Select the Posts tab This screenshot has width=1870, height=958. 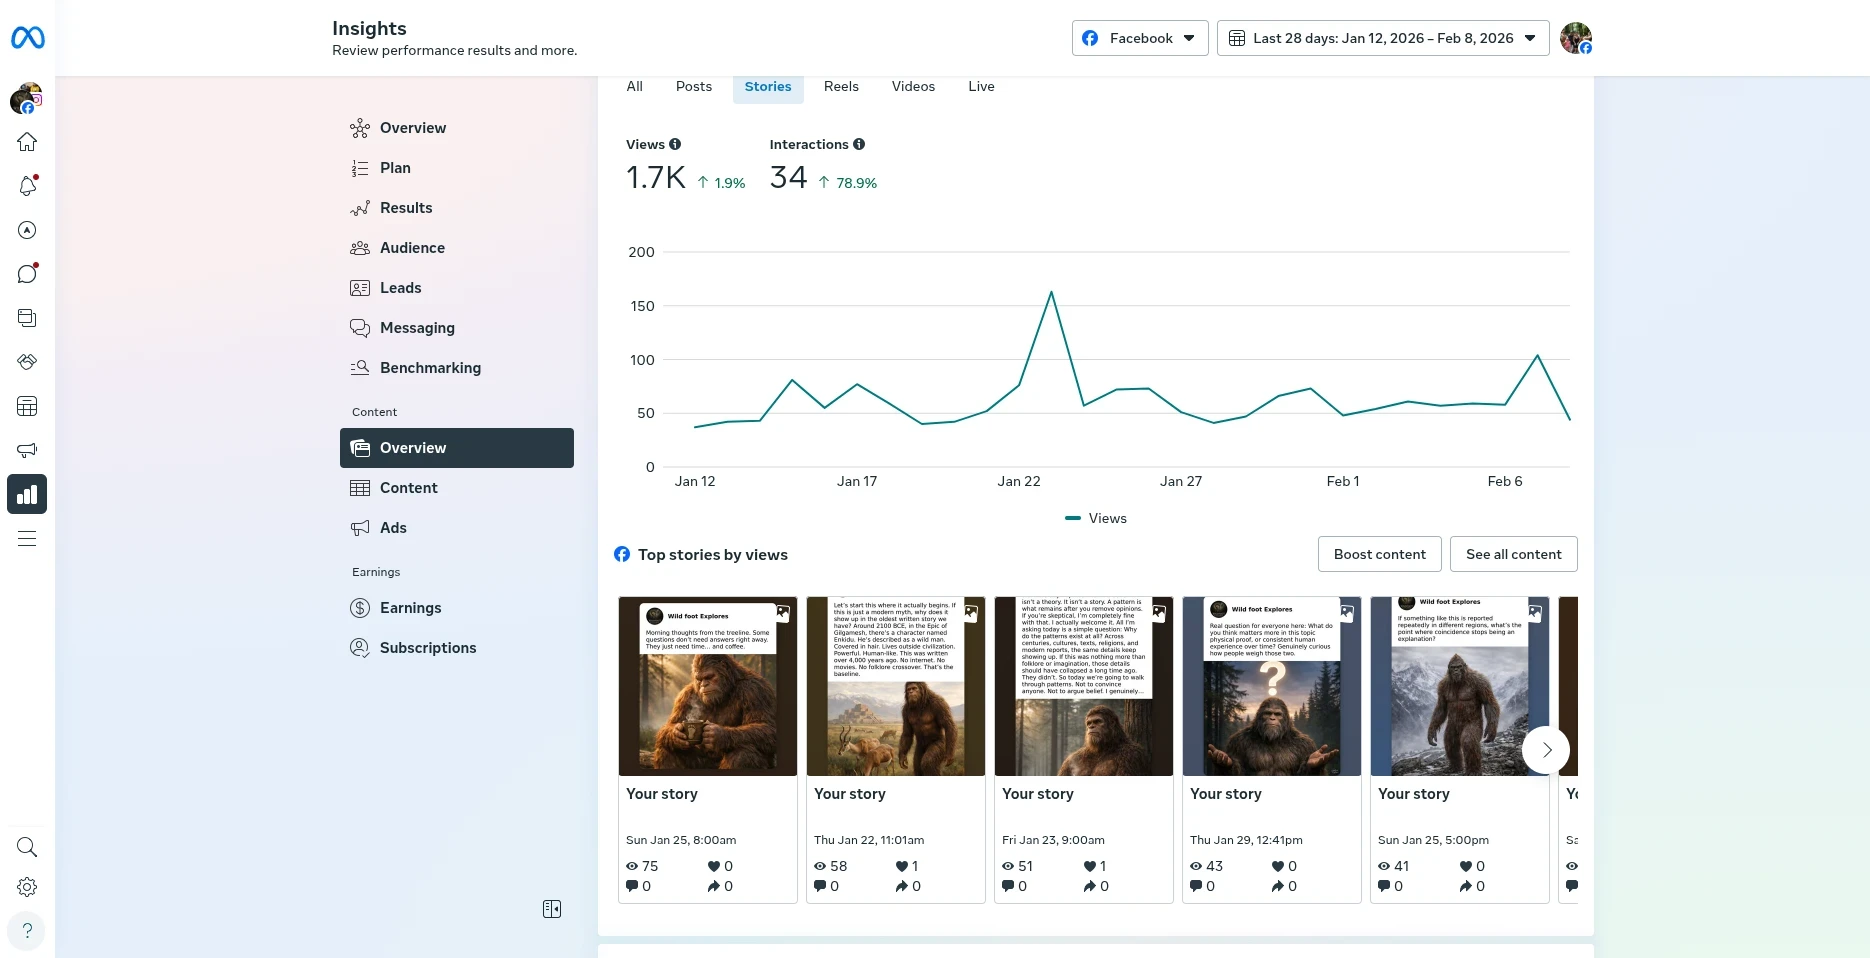(693, 87)
